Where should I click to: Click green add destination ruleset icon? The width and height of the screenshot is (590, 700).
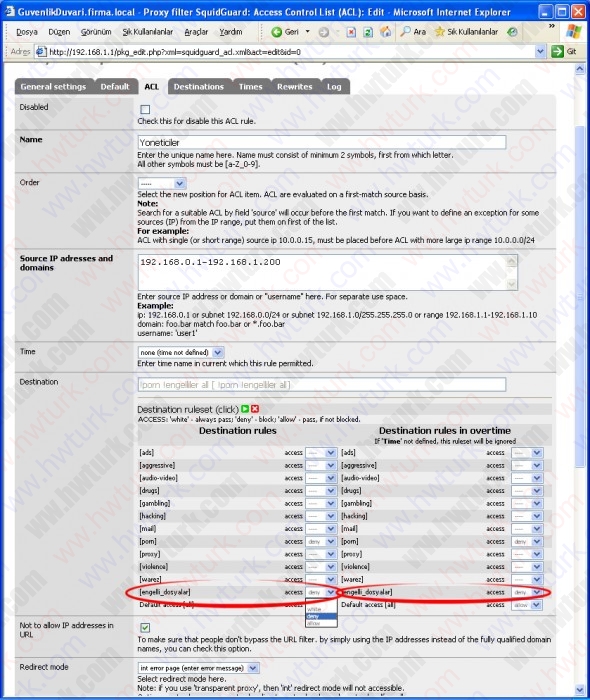(x=245, y=409)
